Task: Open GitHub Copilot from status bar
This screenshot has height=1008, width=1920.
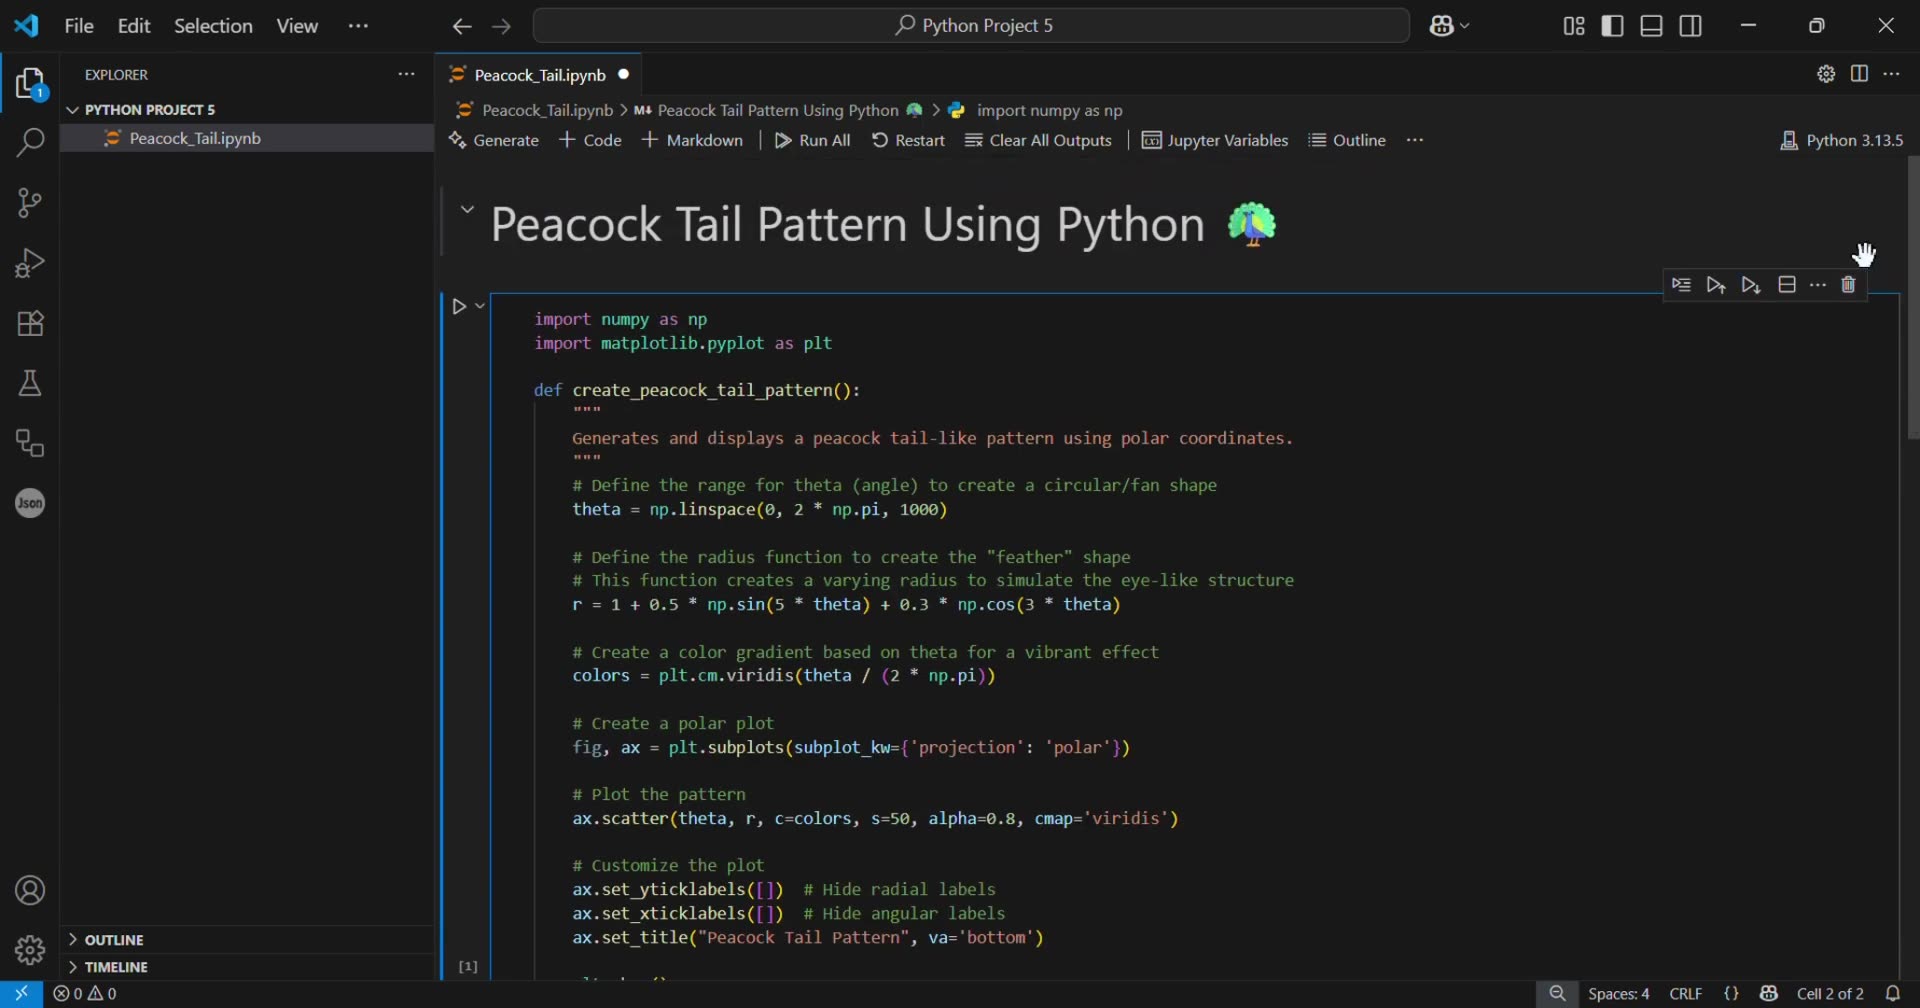Action: point(1769,993)
